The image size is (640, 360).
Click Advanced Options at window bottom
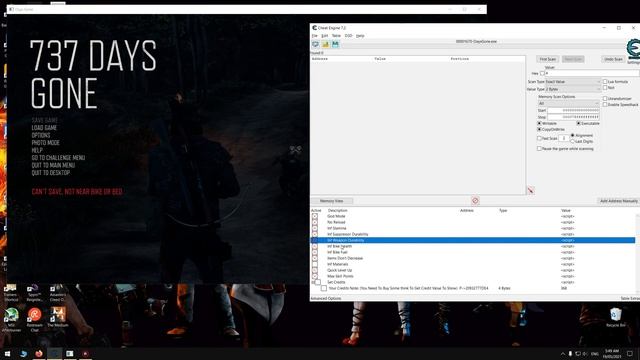(x=326, y=299)
